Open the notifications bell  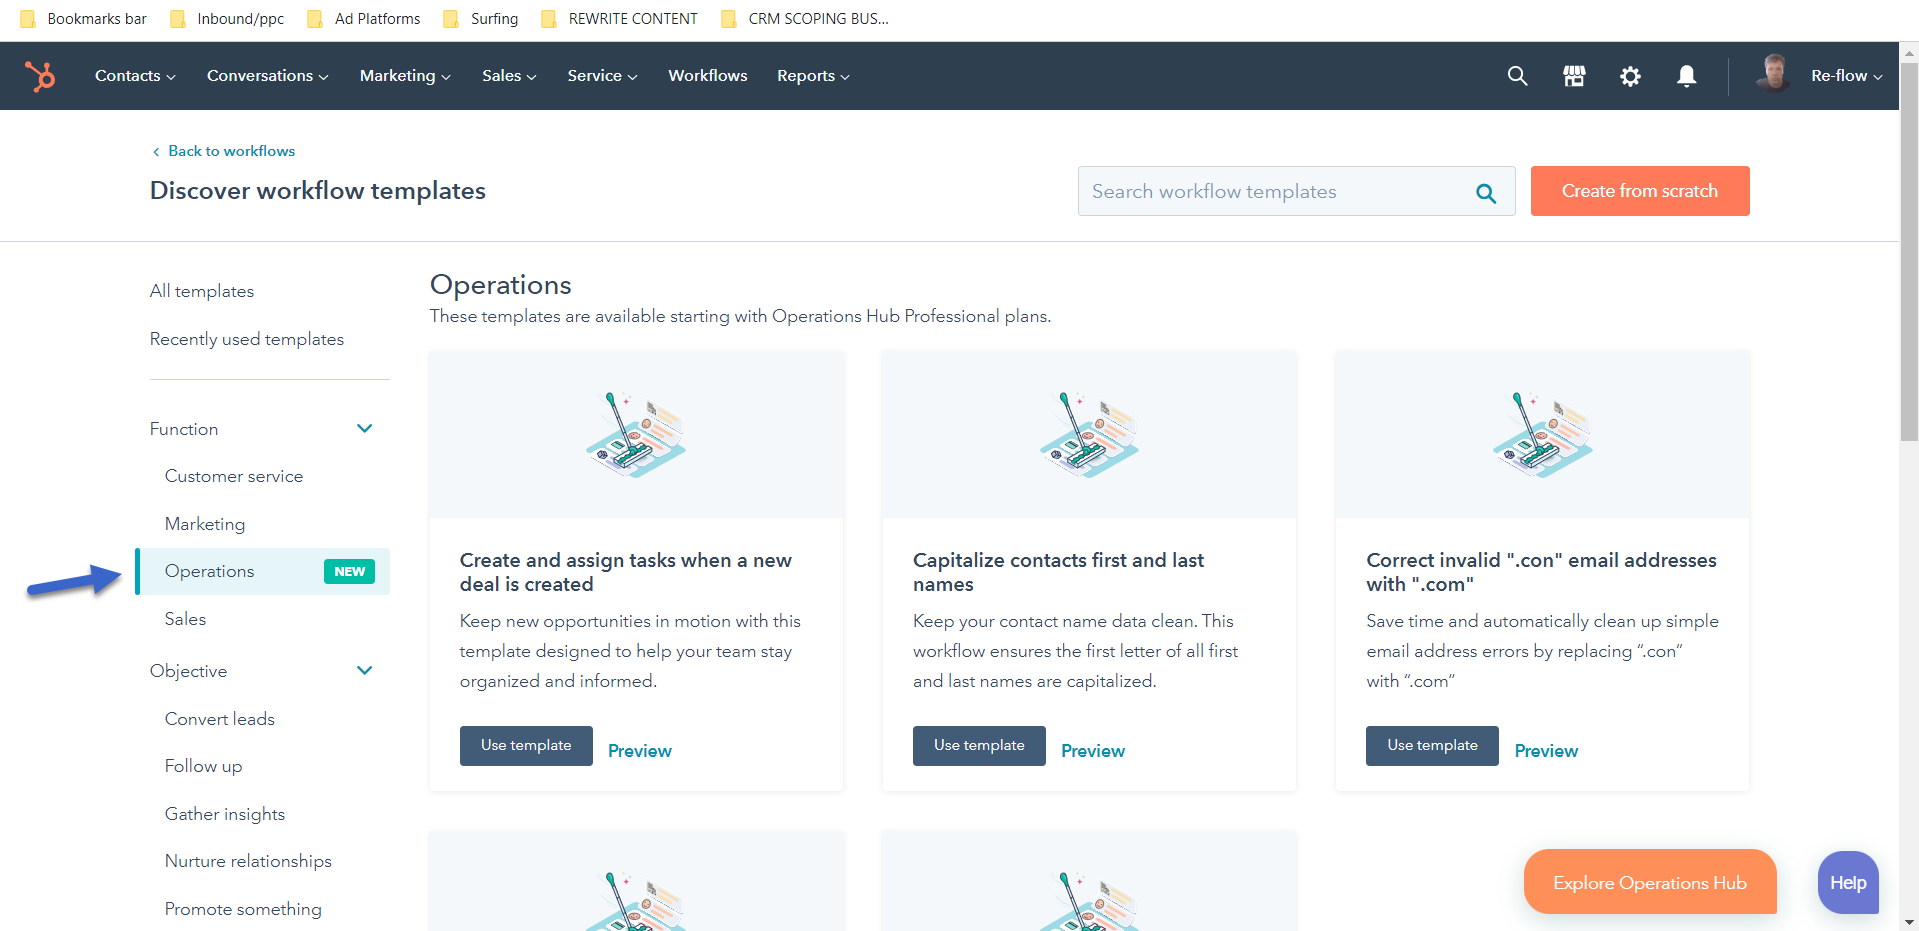[x=1686, y=75]
